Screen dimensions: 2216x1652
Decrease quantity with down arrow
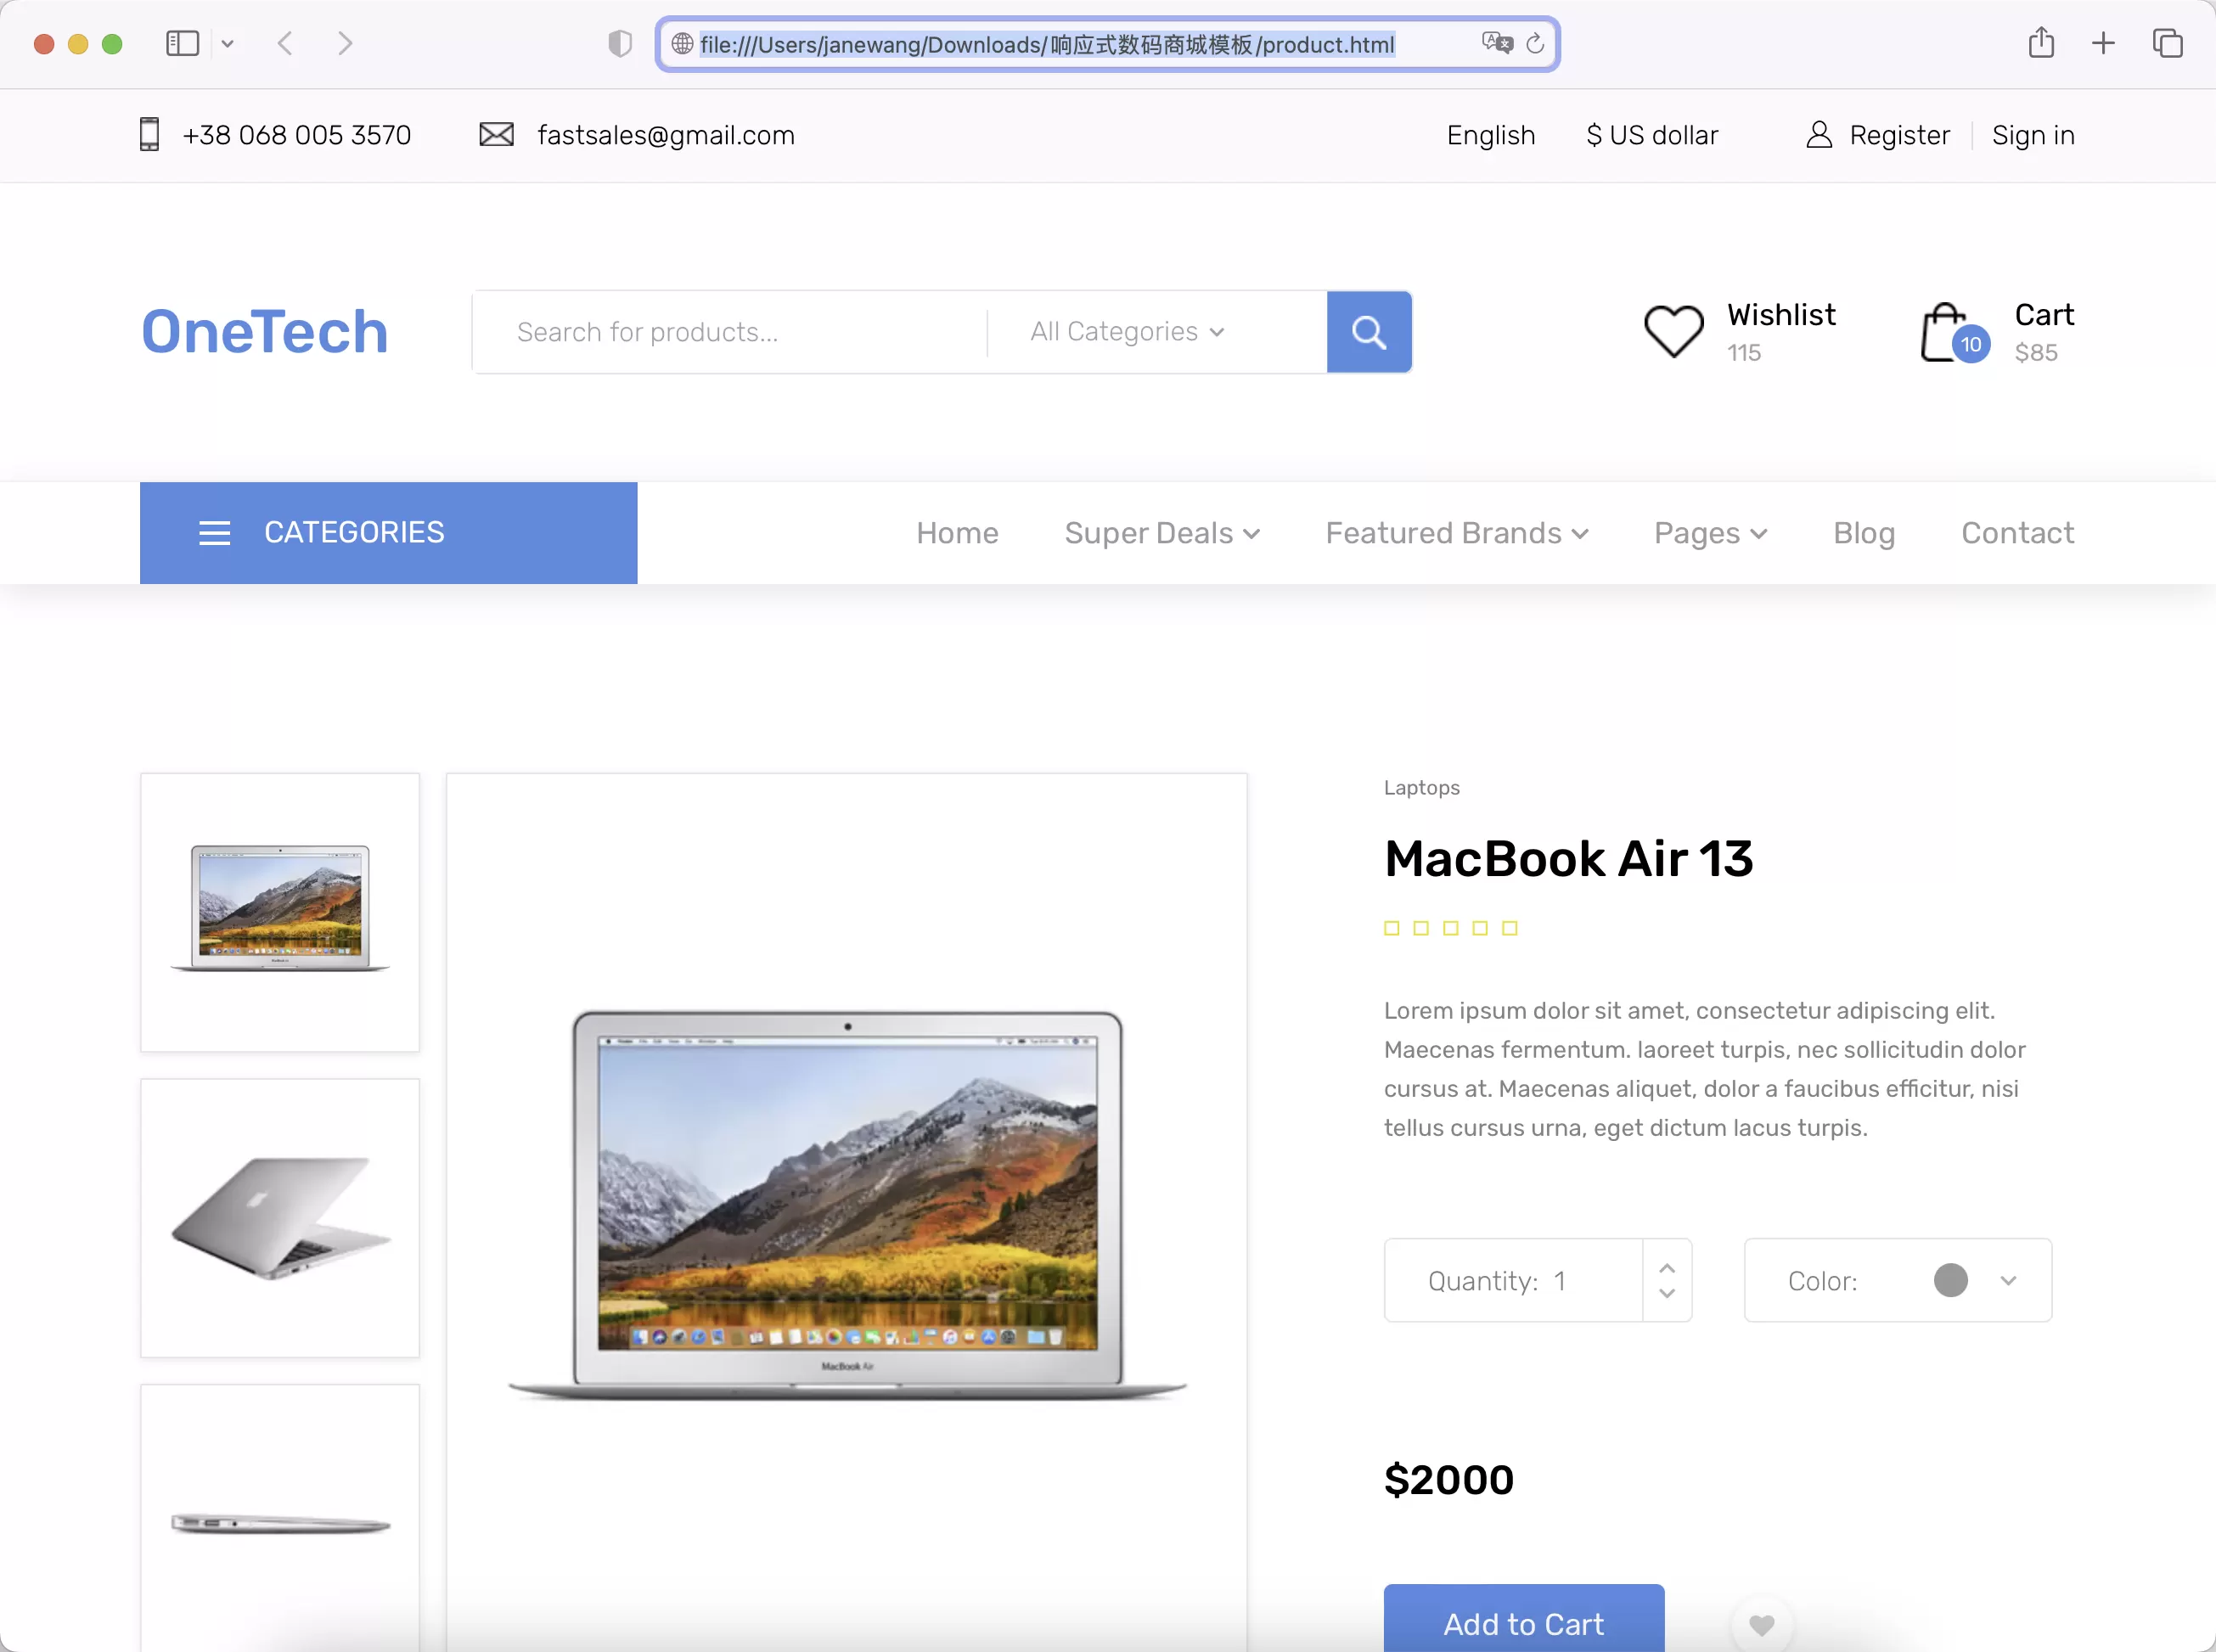pos(1666,1293)
